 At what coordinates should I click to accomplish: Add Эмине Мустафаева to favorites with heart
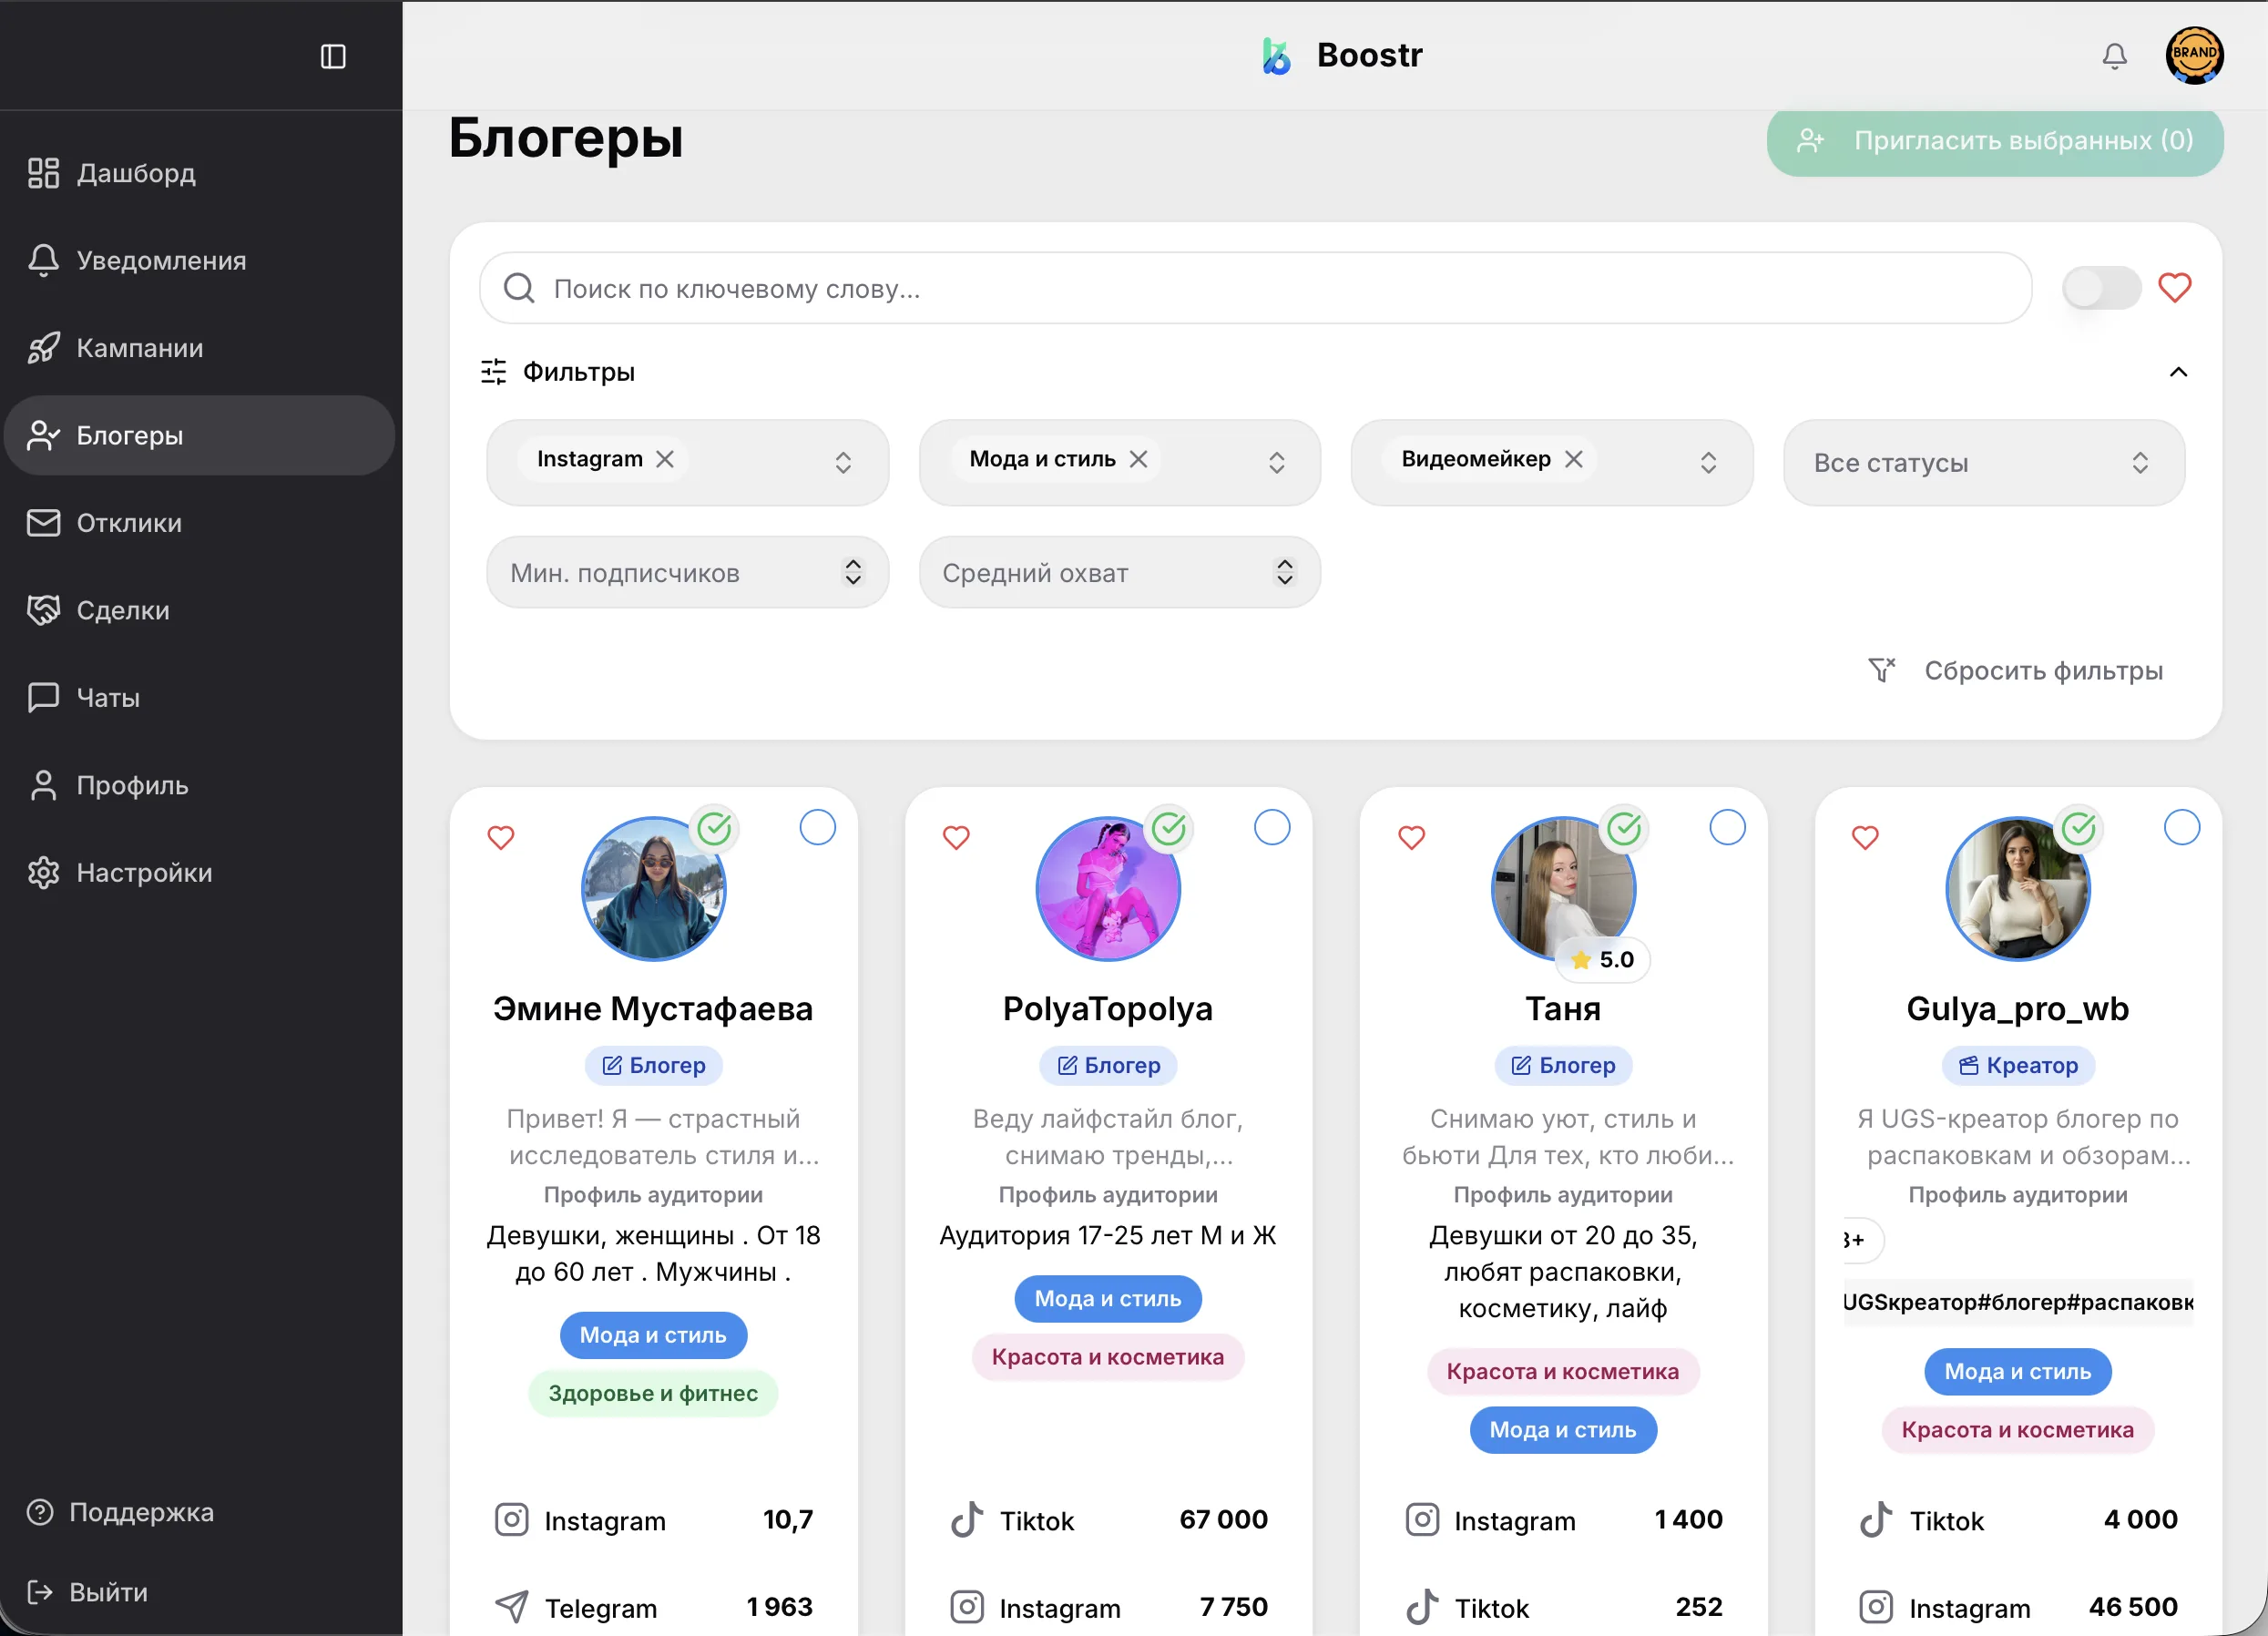(501, 837)
